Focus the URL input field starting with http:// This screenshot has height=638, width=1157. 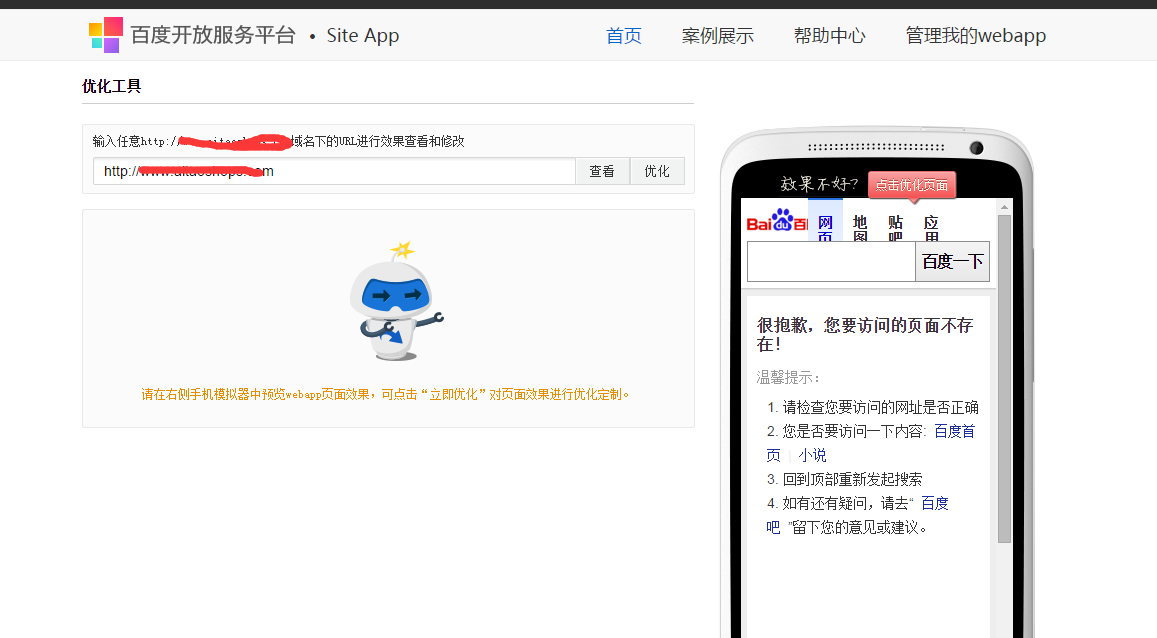[334, 171]
